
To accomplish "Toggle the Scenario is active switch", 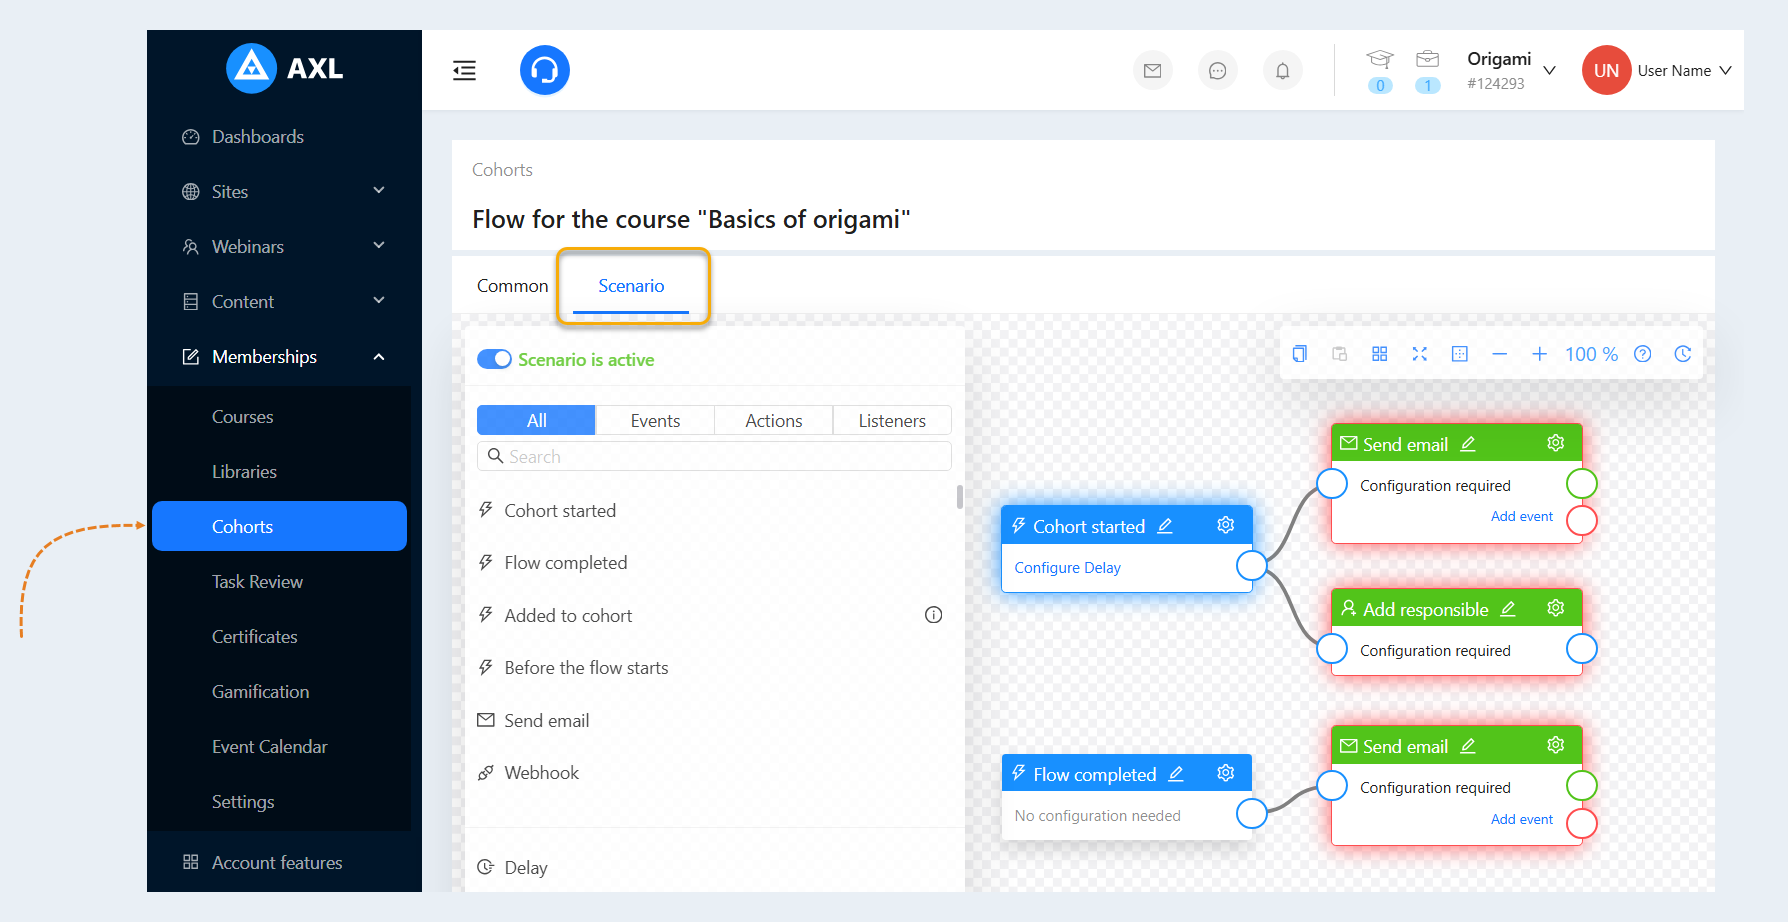I will point(494,359).
